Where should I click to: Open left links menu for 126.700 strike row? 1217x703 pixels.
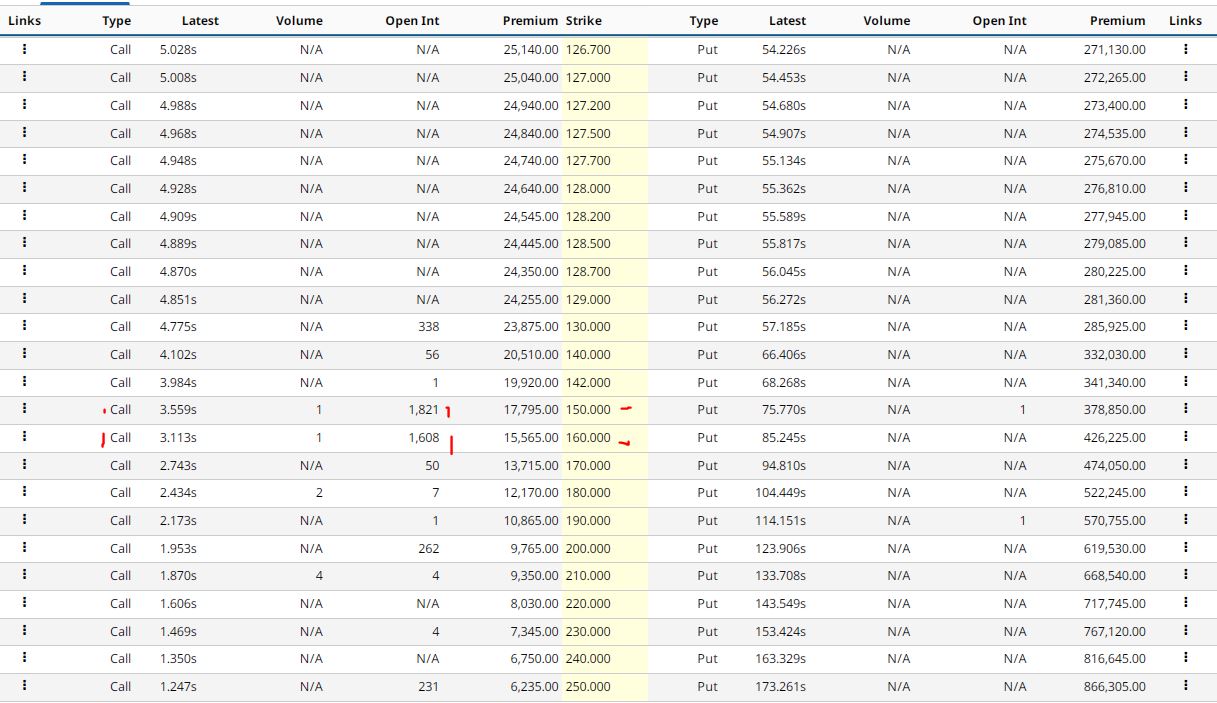coord(24,49)
